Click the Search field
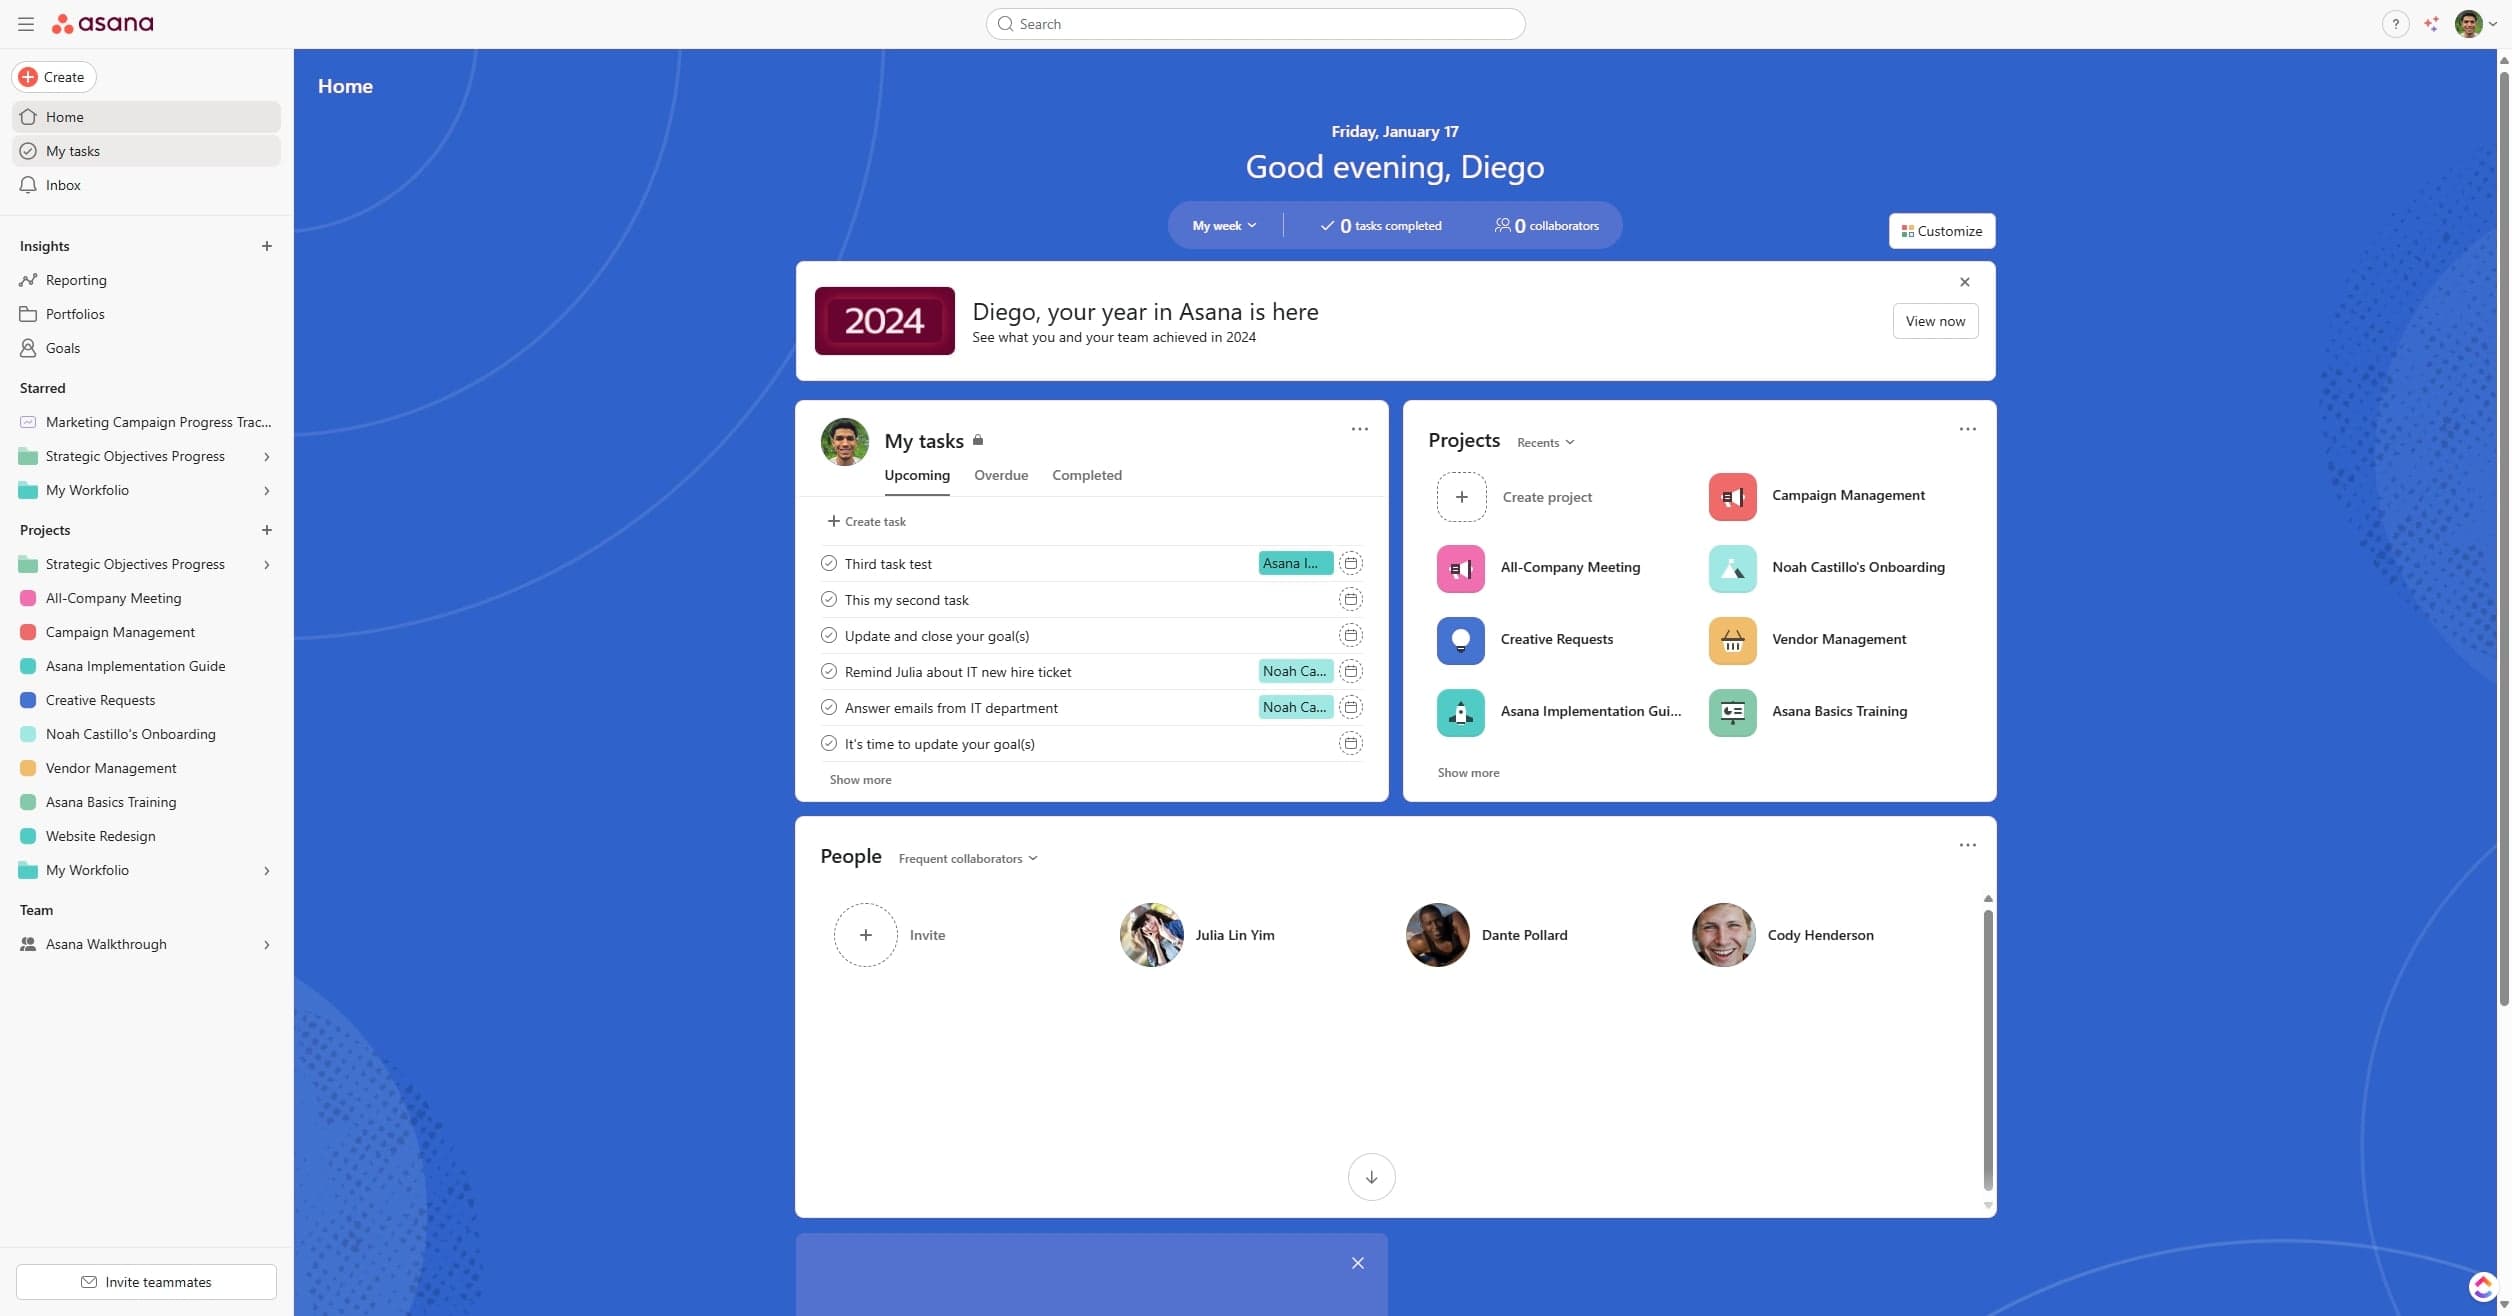 pos(1255,24)
